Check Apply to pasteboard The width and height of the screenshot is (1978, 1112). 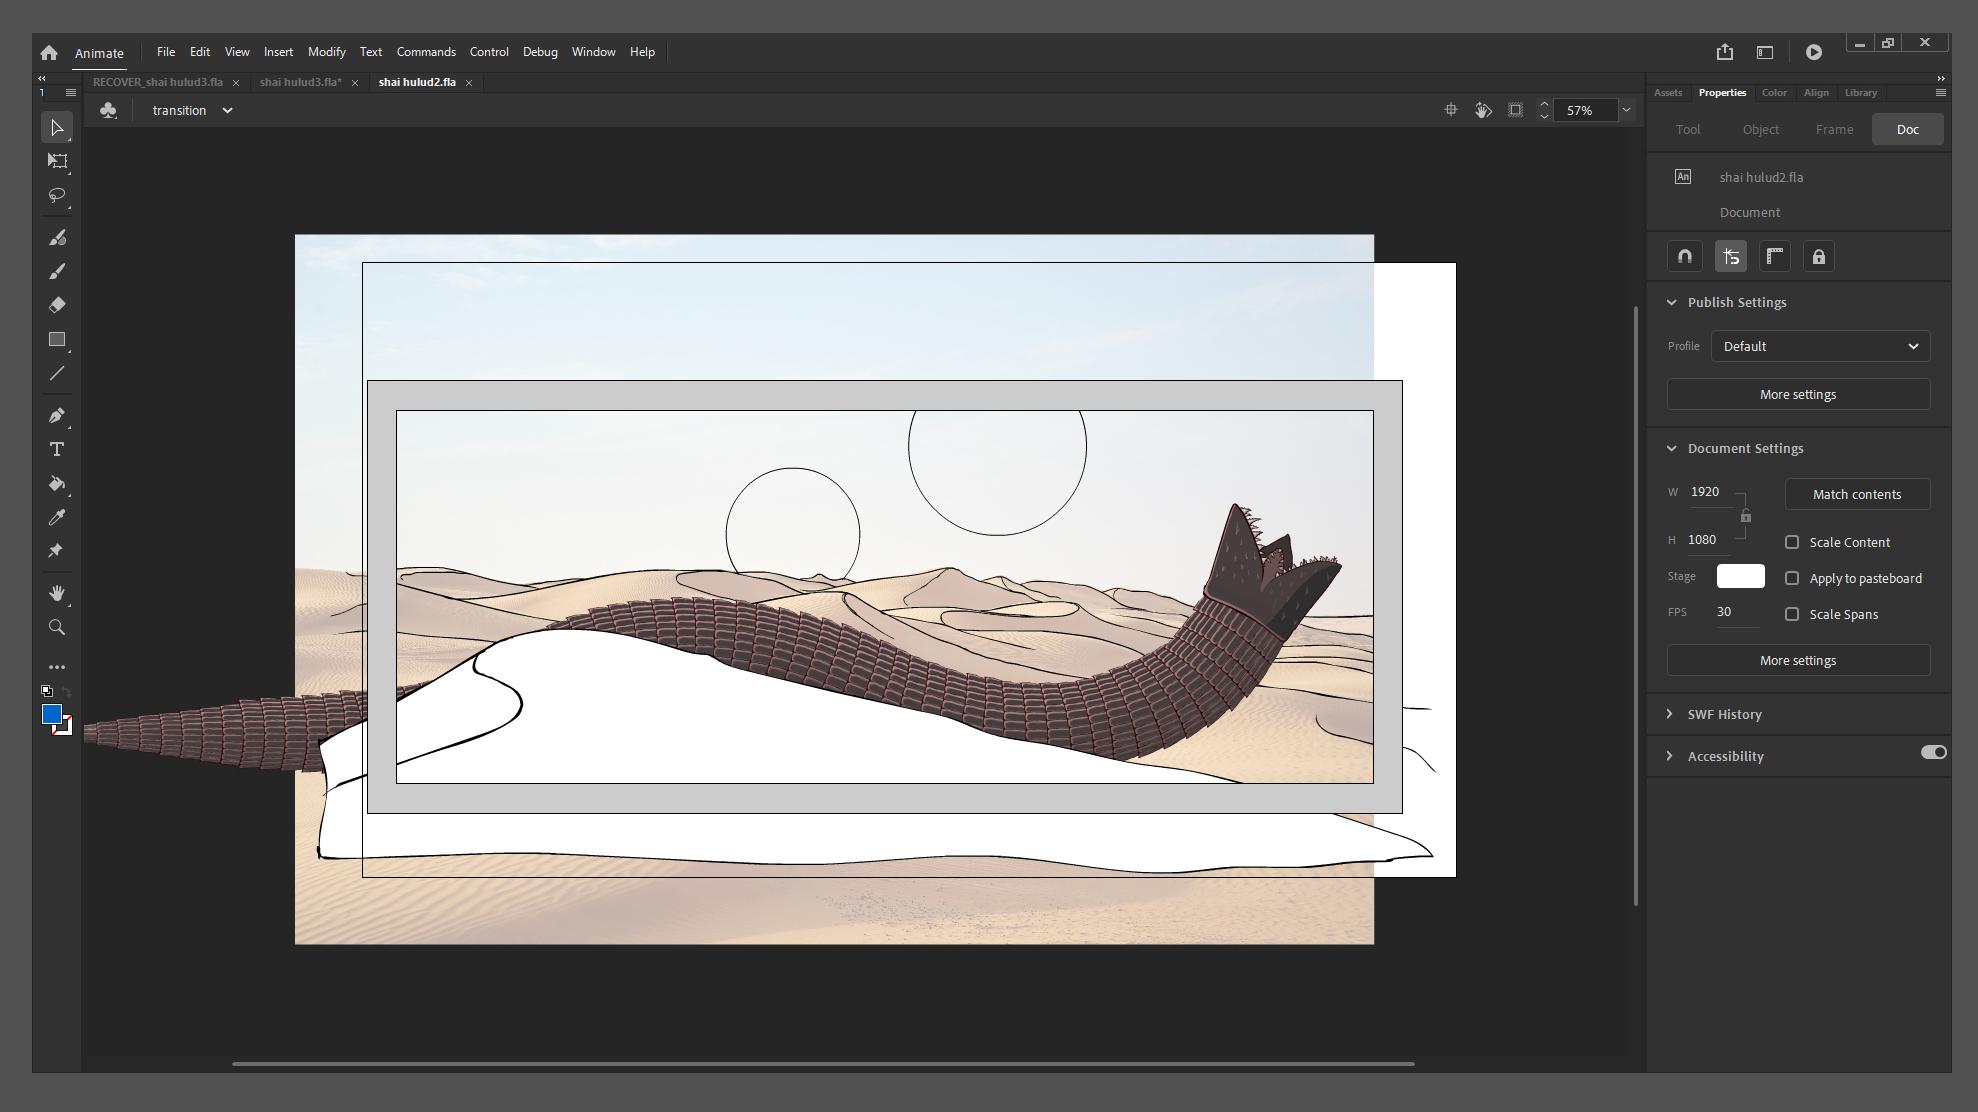[x=1792, y=578]
